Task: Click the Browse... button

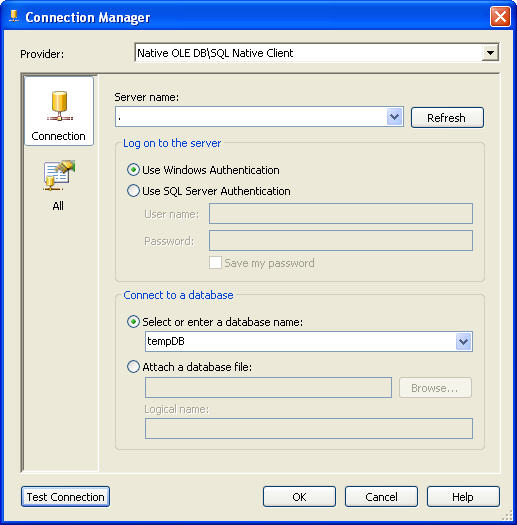Action: (x=435, y=388)
